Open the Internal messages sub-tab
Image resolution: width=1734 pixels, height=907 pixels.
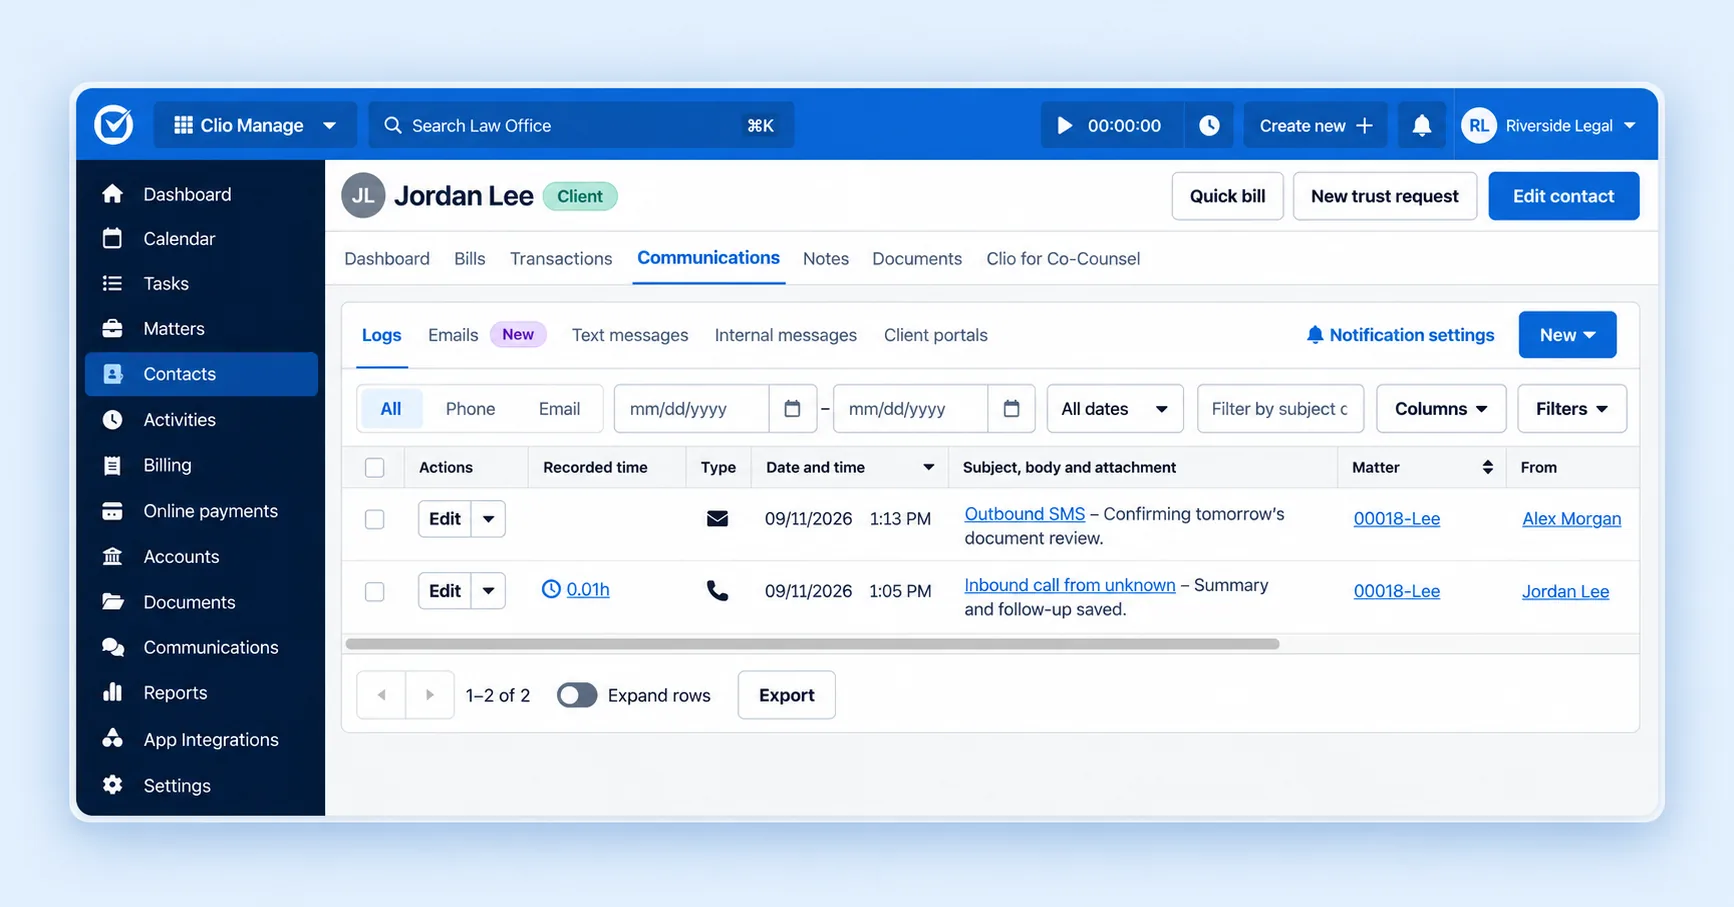(786, 335)
